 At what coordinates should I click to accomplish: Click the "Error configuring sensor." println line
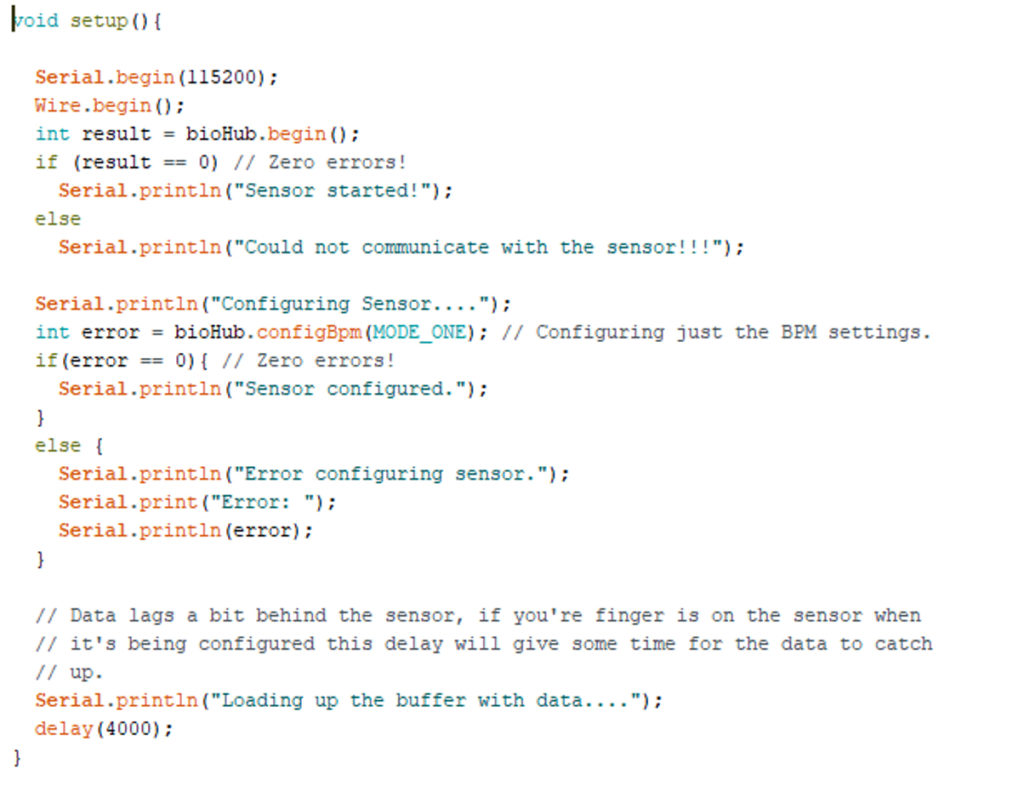[313, 474]
